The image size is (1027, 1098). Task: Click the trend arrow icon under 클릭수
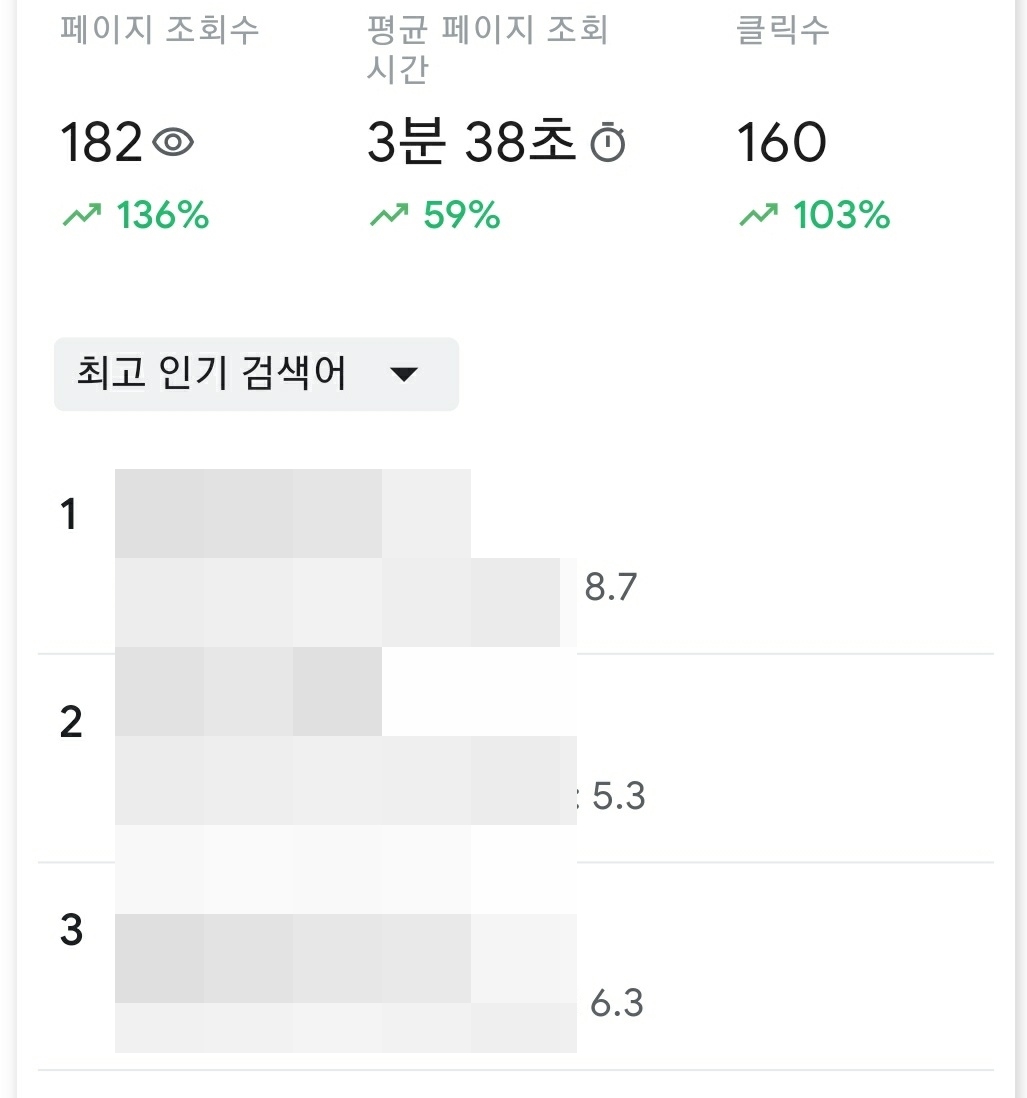[760, 212]
